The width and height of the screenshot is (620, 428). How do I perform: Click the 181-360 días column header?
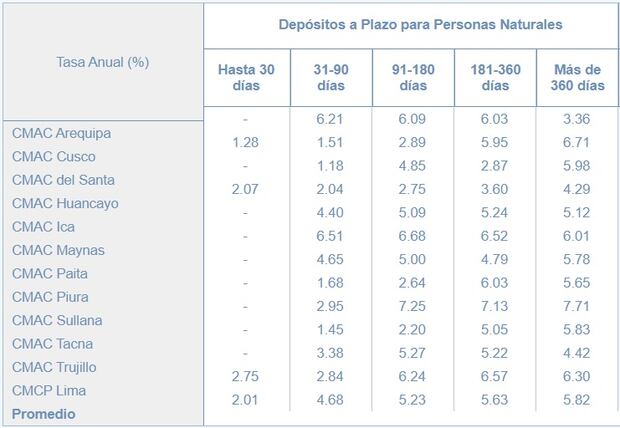coord(495,78)
